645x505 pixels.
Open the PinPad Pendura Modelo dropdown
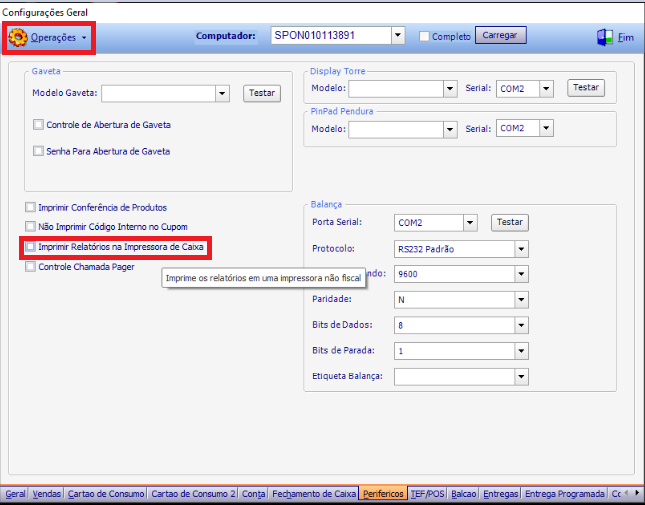450,130
